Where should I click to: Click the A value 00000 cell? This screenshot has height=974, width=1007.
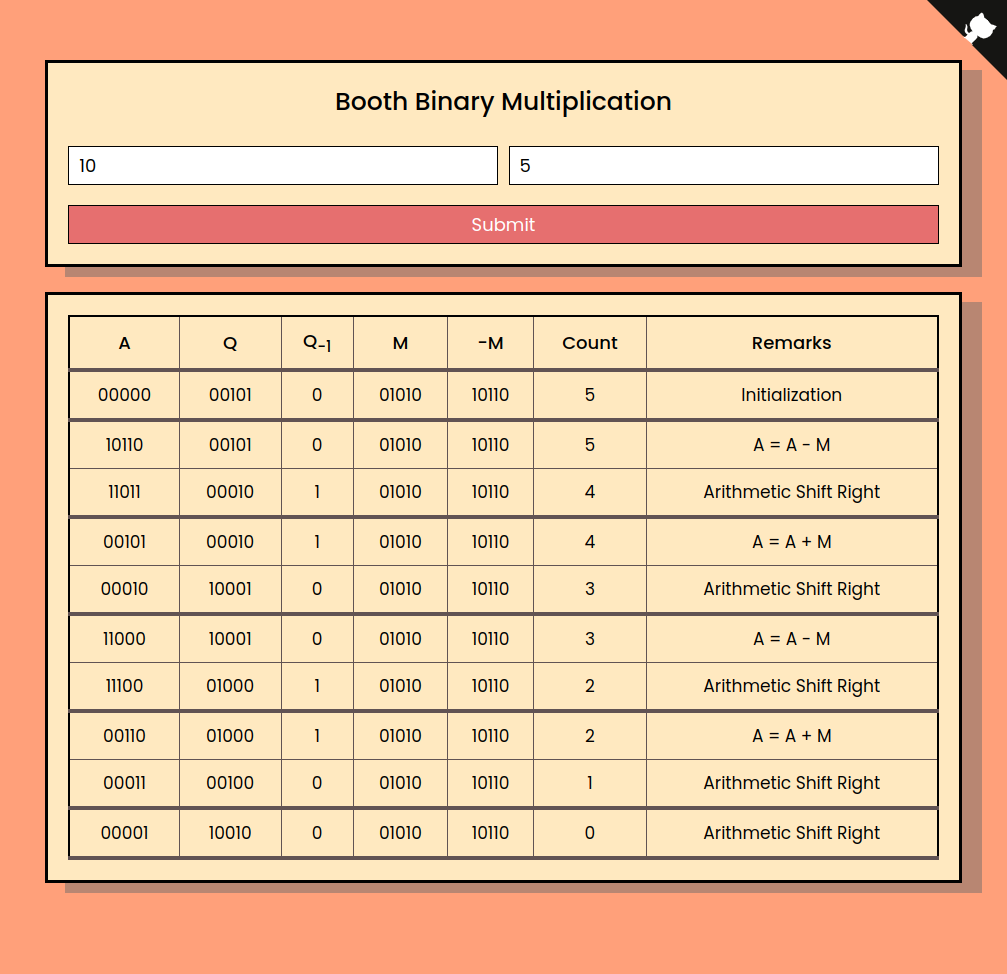click(x=123, y=394)
